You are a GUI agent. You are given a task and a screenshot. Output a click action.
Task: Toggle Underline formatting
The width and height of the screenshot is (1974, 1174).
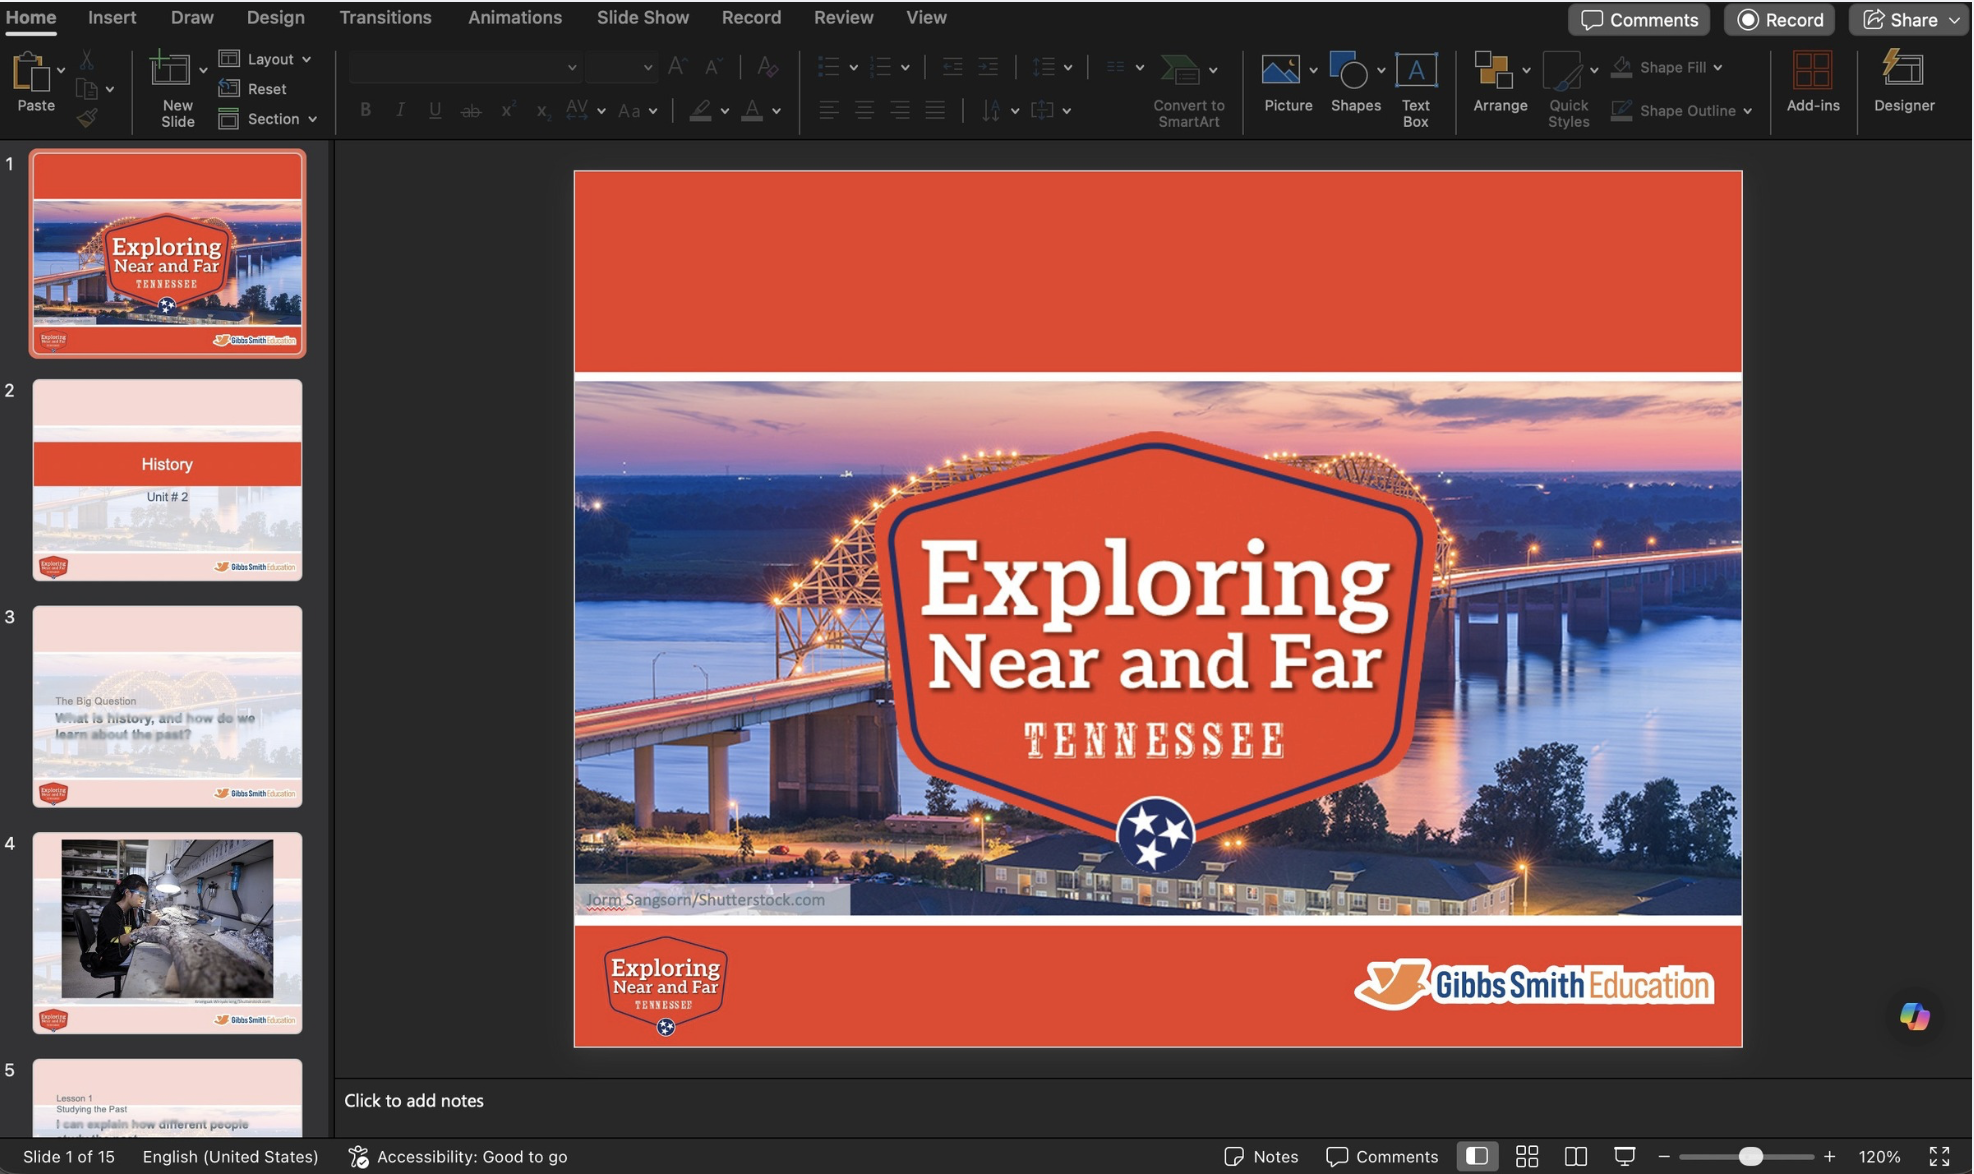pos(435,110)
